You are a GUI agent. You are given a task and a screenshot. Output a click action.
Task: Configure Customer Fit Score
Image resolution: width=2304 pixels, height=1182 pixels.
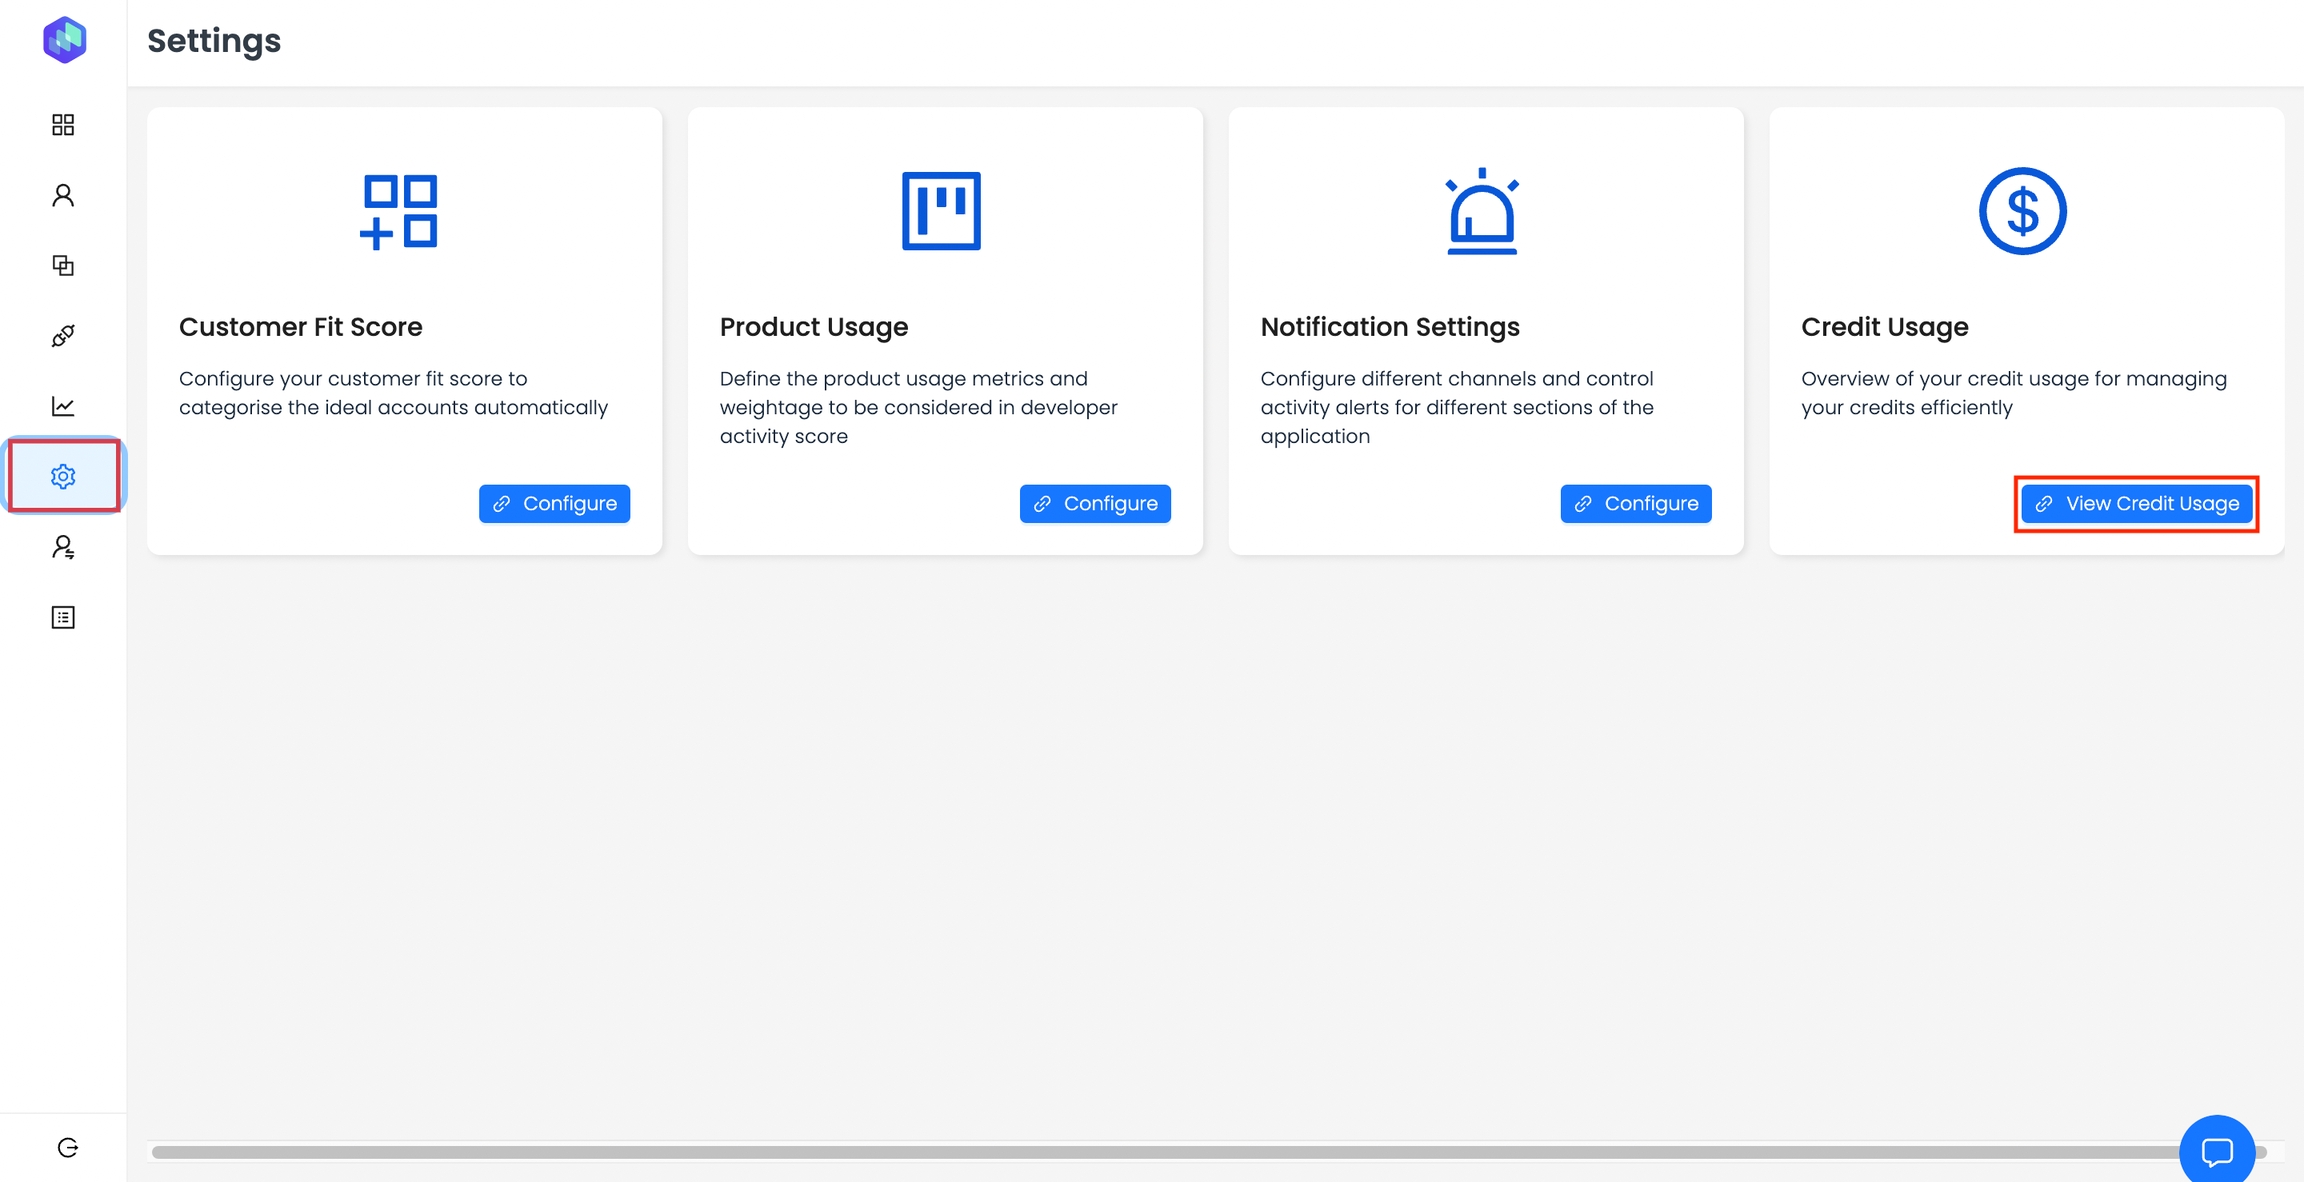tap(554, 504)
